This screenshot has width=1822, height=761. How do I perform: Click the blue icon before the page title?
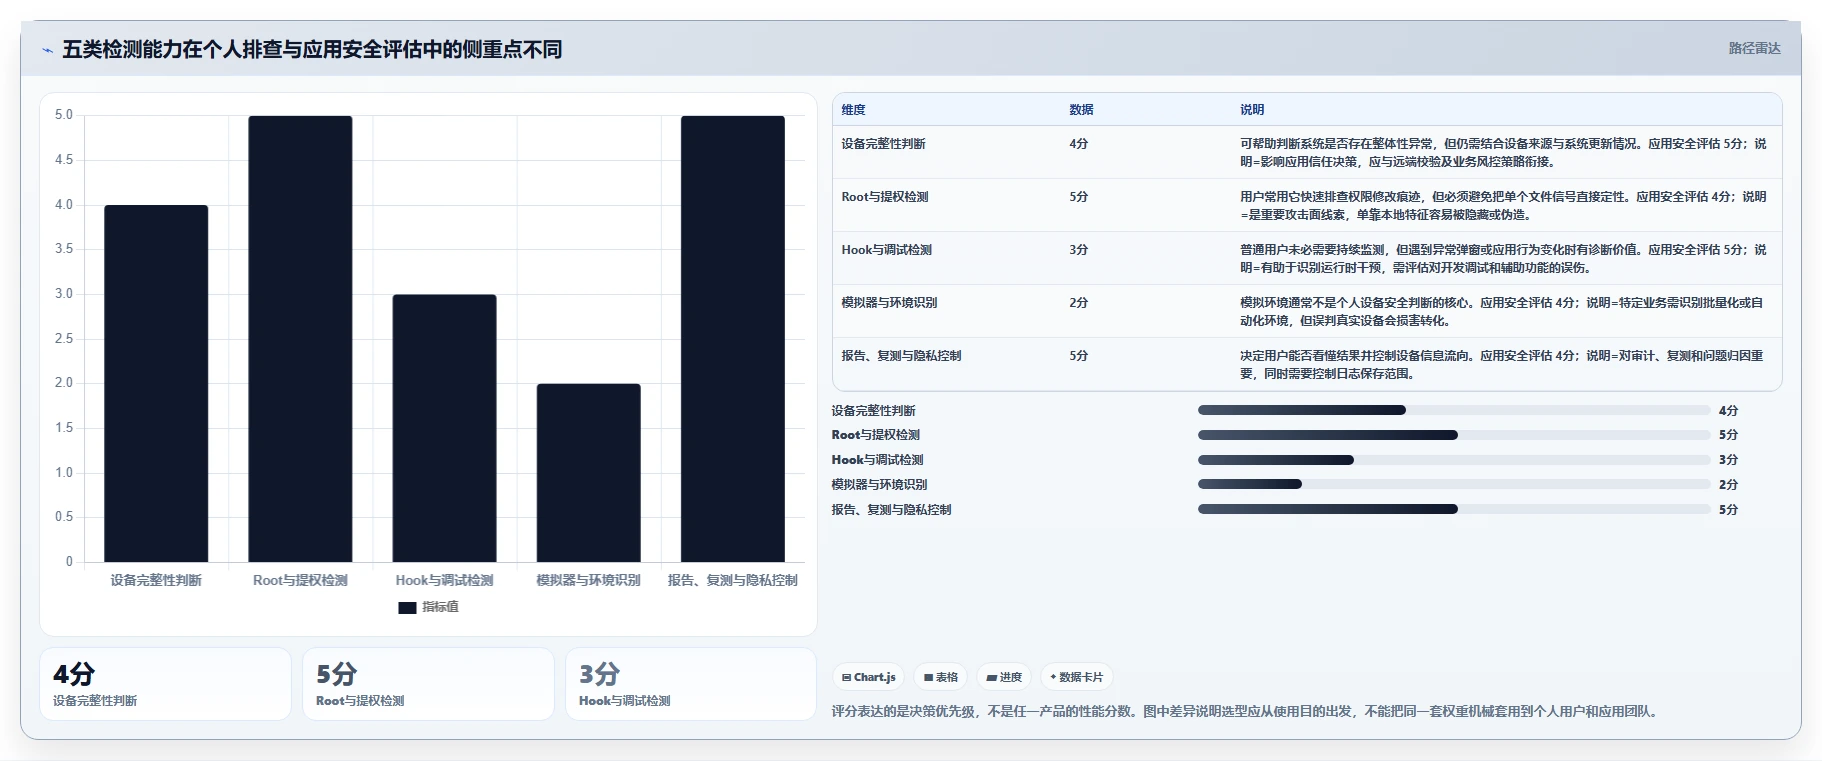tap(47, 50)
